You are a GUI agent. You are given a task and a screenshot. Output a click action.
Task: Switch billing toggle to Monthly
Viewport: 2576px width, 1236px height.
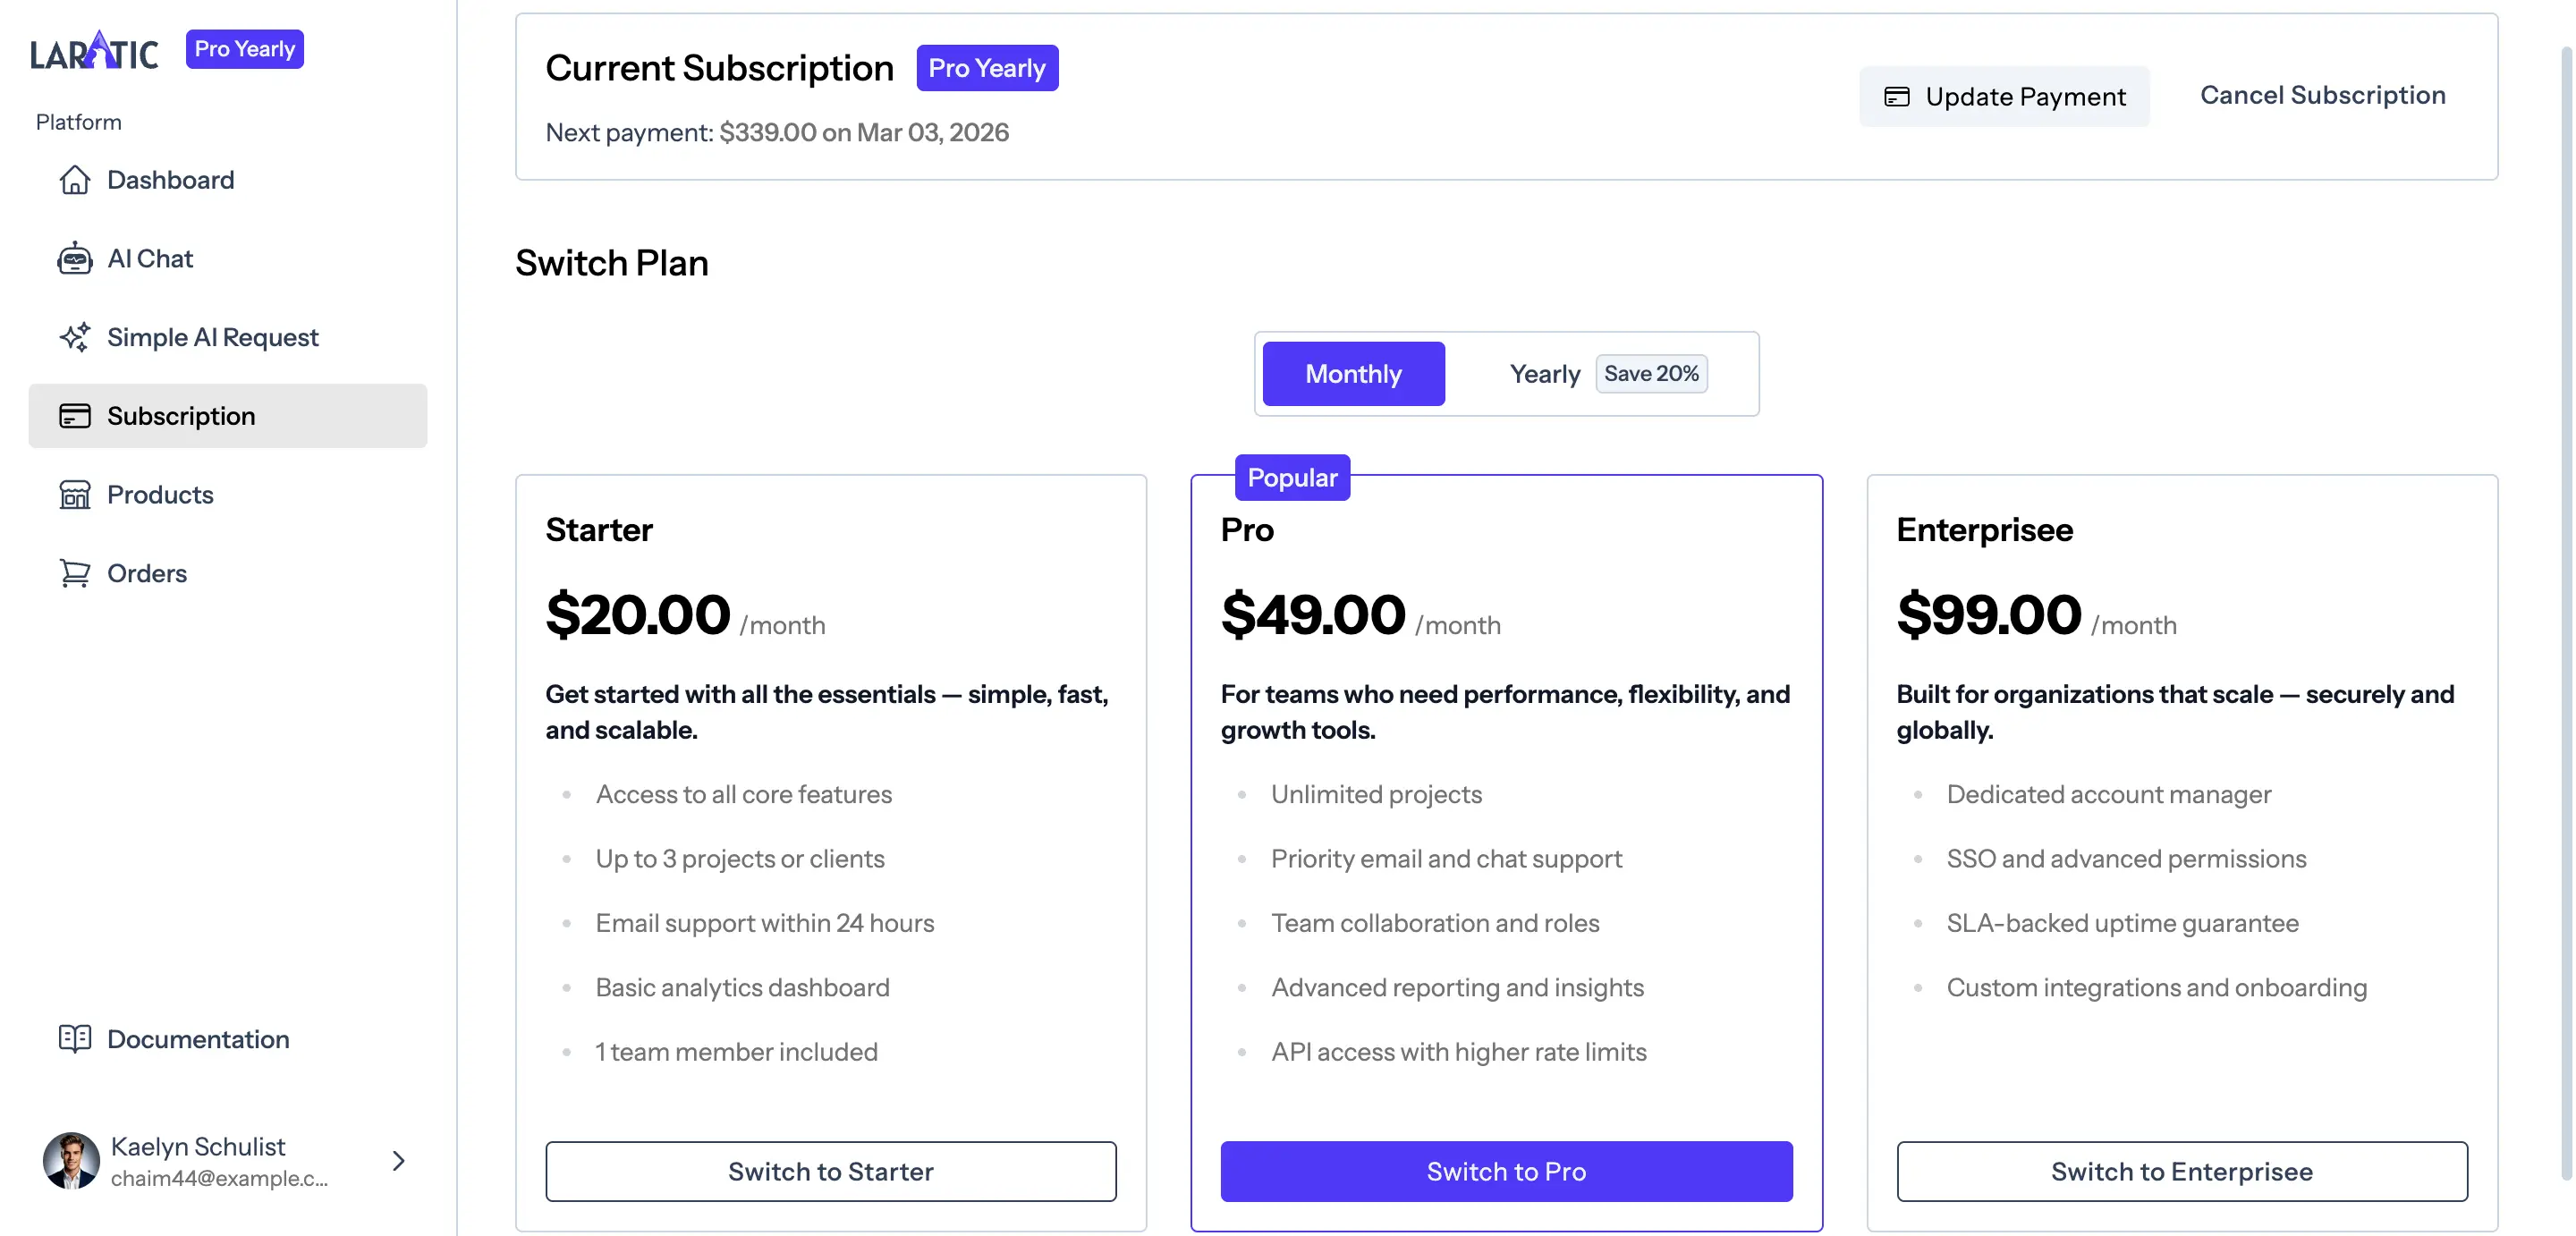(x=1353, y=374)
